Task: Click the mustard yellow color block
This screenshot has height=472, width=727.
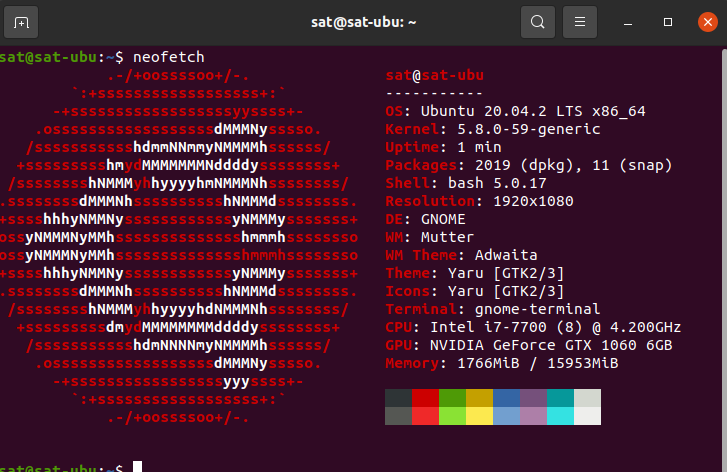Action: 479,398
